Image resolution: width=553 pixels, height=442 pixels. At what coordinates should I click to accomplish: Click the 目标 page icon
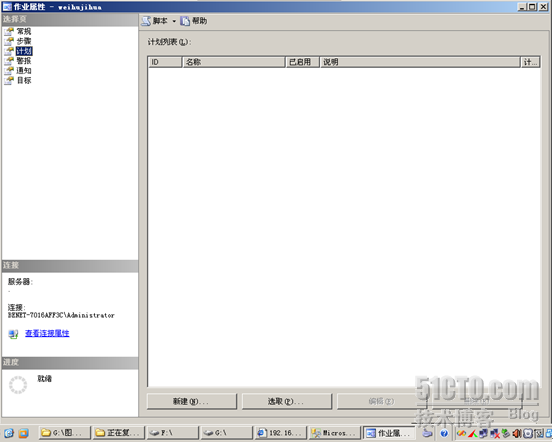click(x=9, y=81)
